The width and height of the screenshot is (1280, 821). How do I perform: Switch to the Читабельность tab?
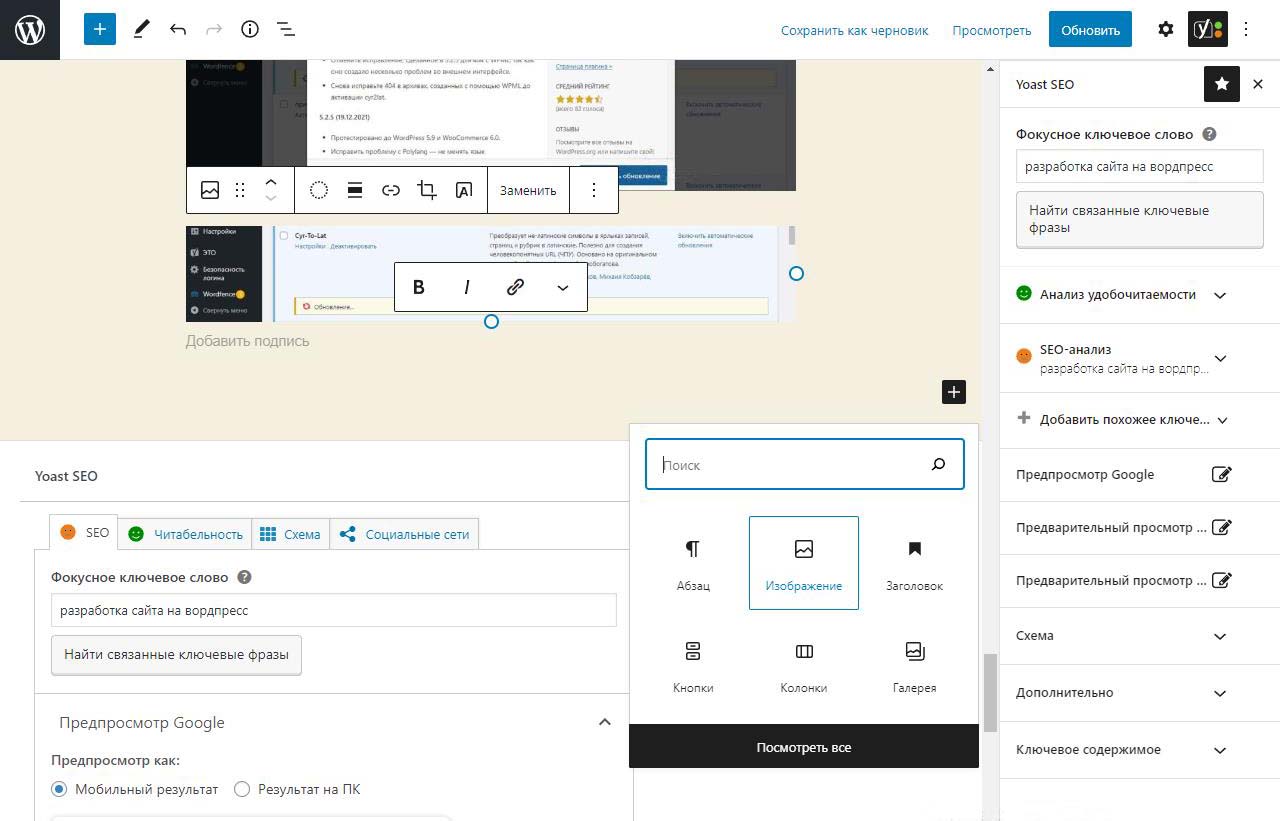click(185, 534)
